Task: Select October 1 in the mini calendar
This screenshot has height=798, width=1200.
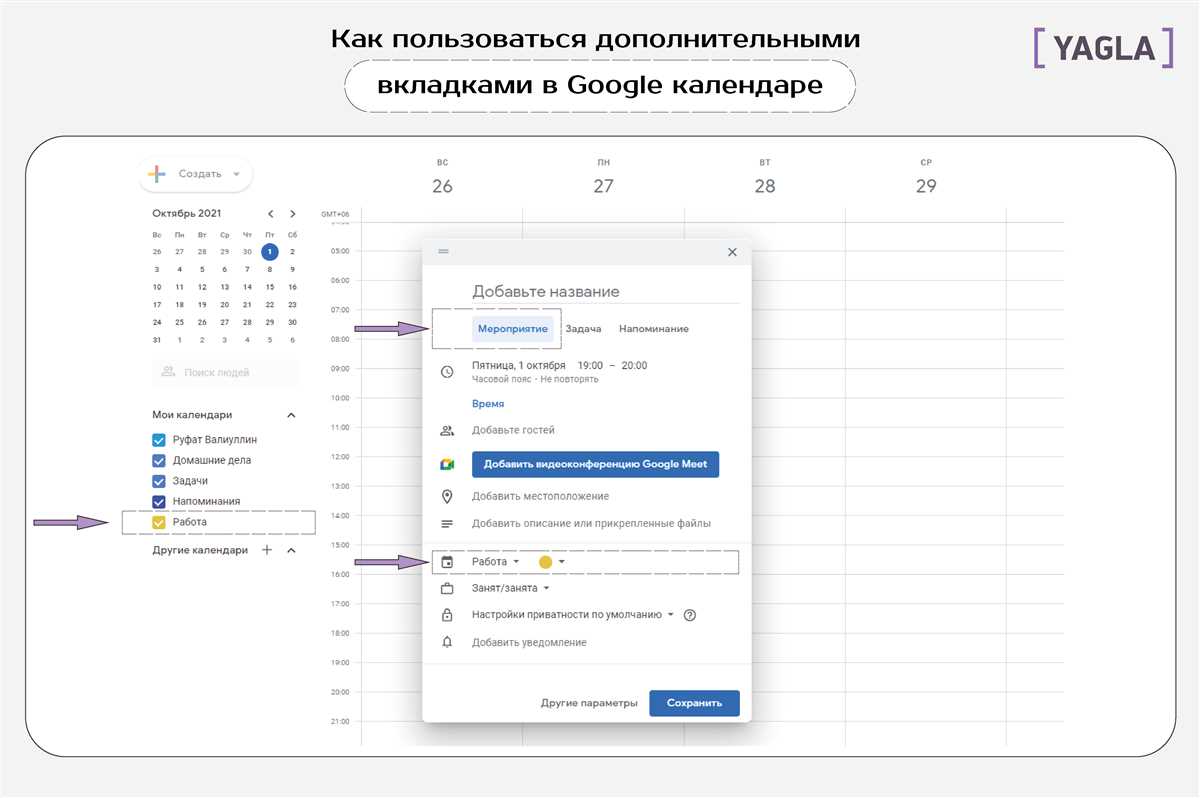Action: tap(270, 252)
